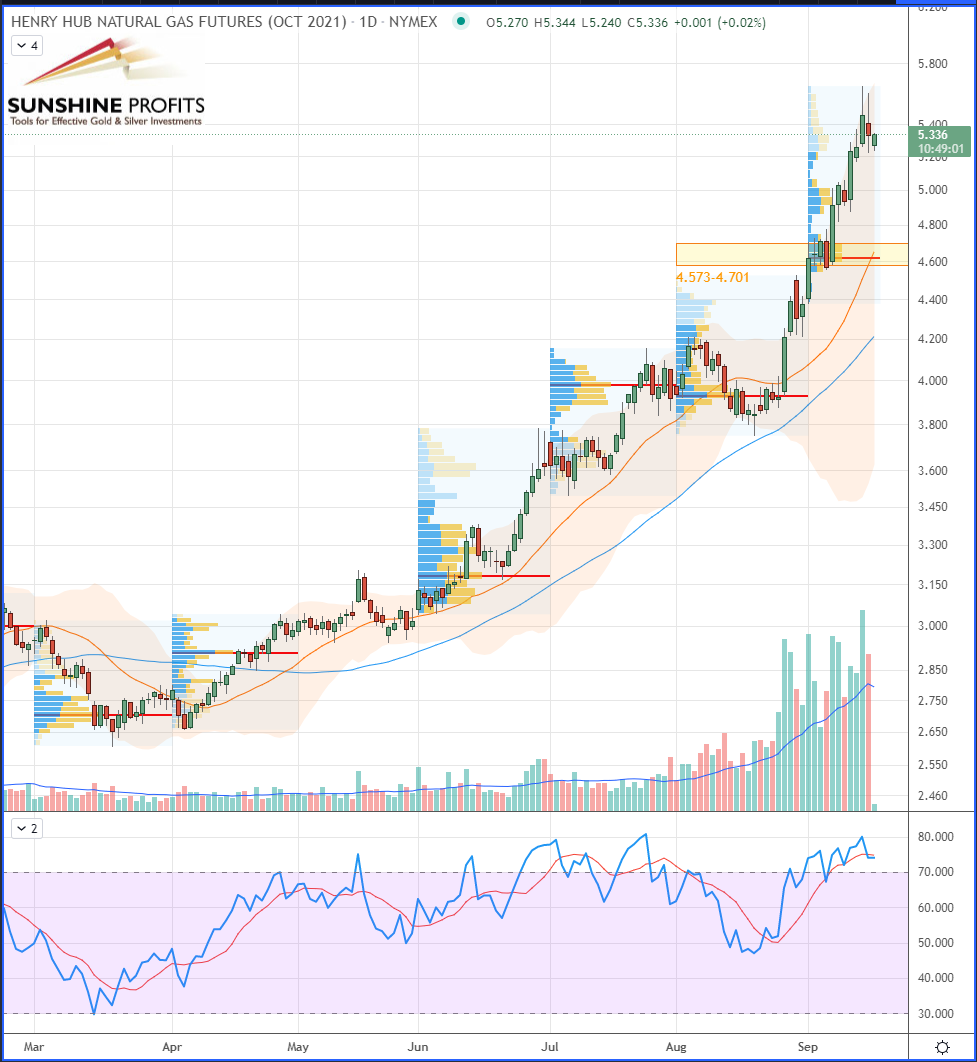Image resolution: width=977 pixels, height=1062 pixels.
Task: Click the H5.344 high value in header
Action: tap(555, 23)
